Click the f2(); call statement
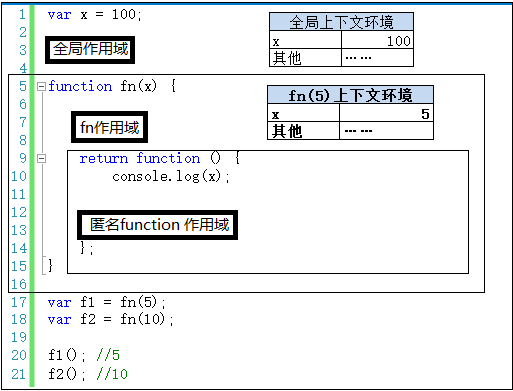The height and width of the screenshot is (391, 513). point(67,374)
